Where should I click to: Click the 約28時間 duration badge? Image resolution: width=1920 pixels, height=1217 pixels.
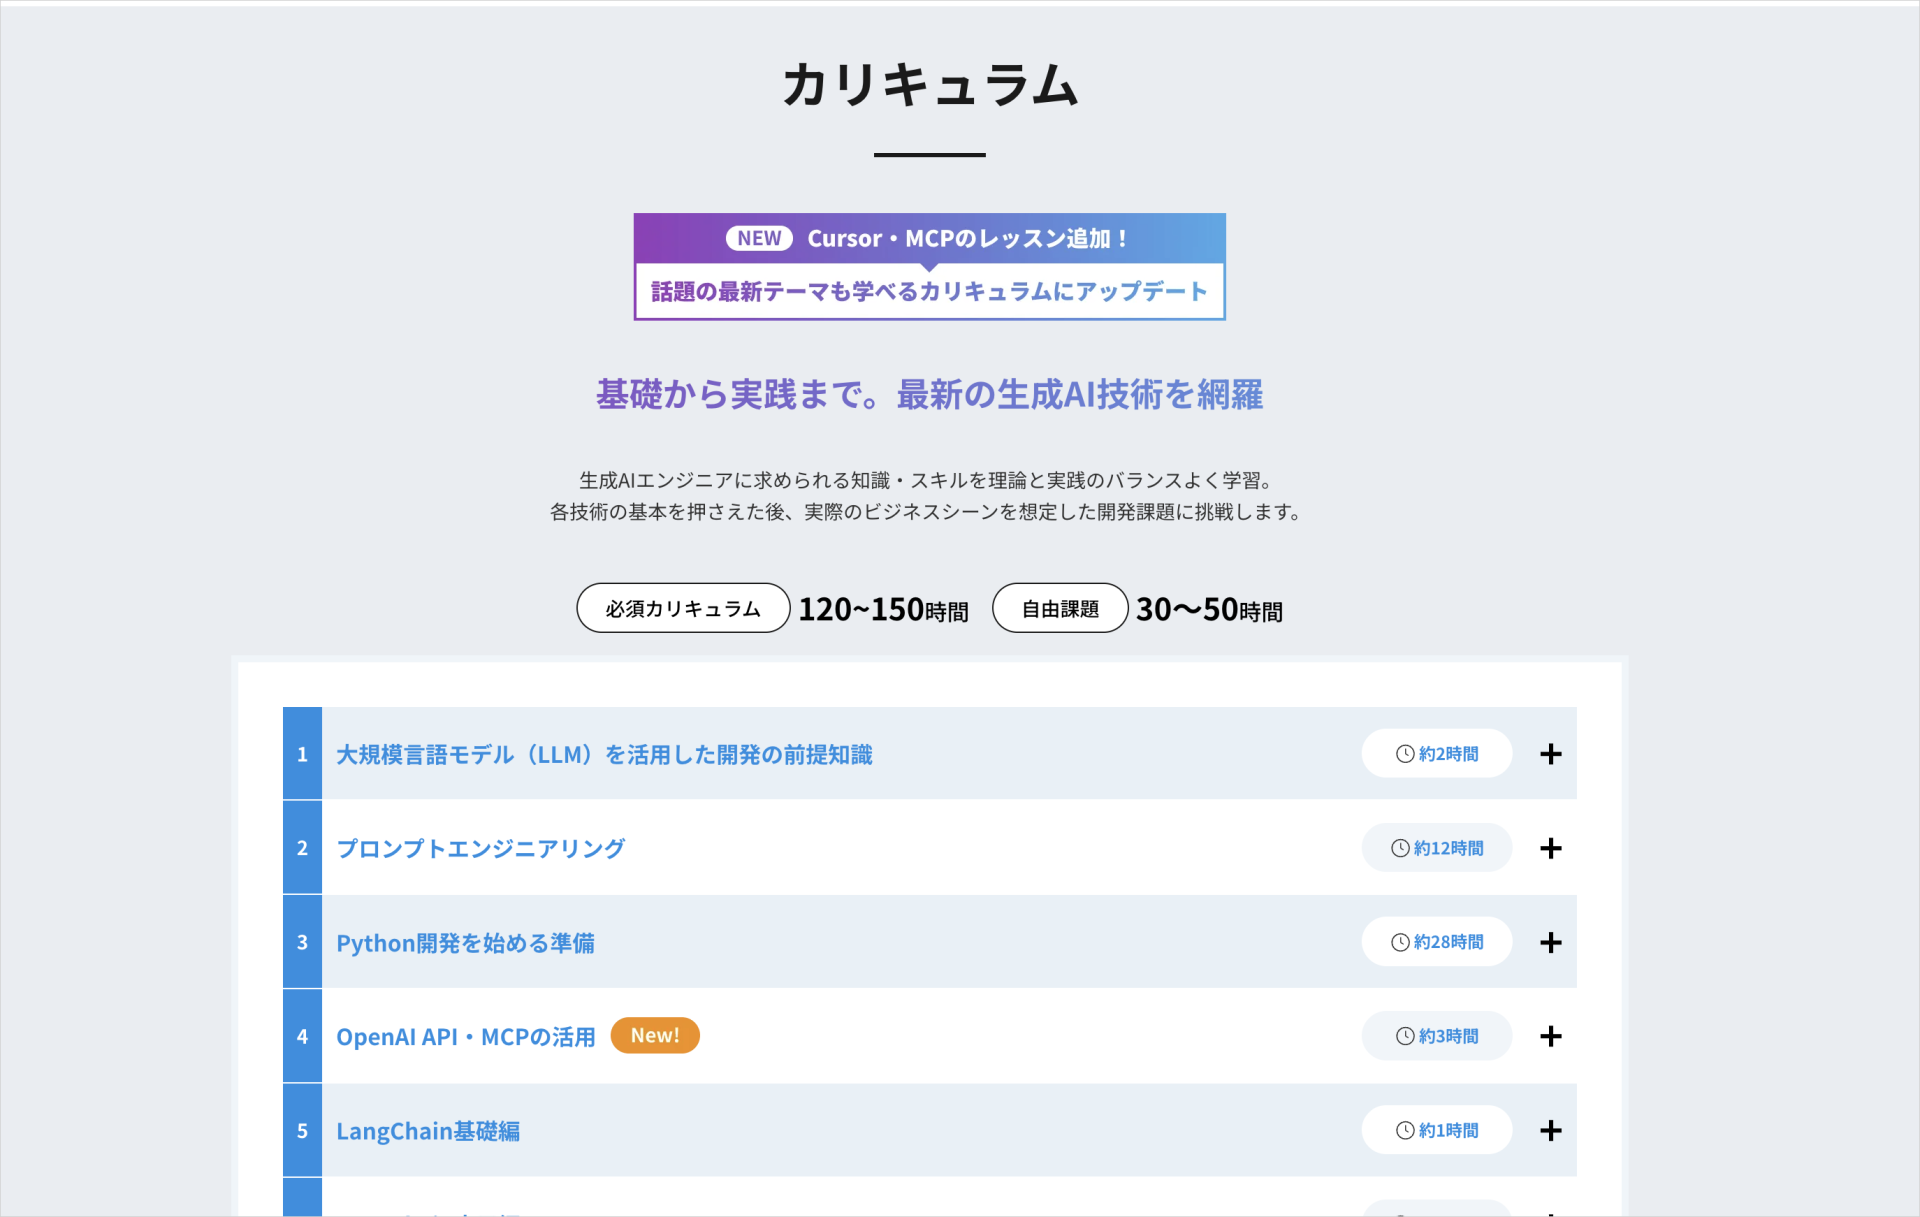point(1436,942)
